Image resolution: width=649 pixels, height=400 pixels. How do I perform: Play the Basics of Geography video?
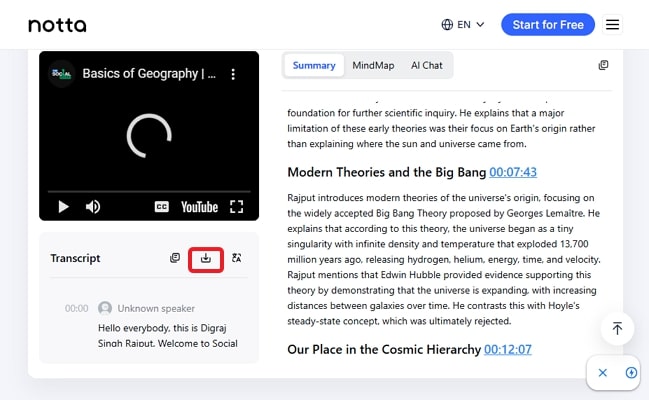[x=63, y=207]
